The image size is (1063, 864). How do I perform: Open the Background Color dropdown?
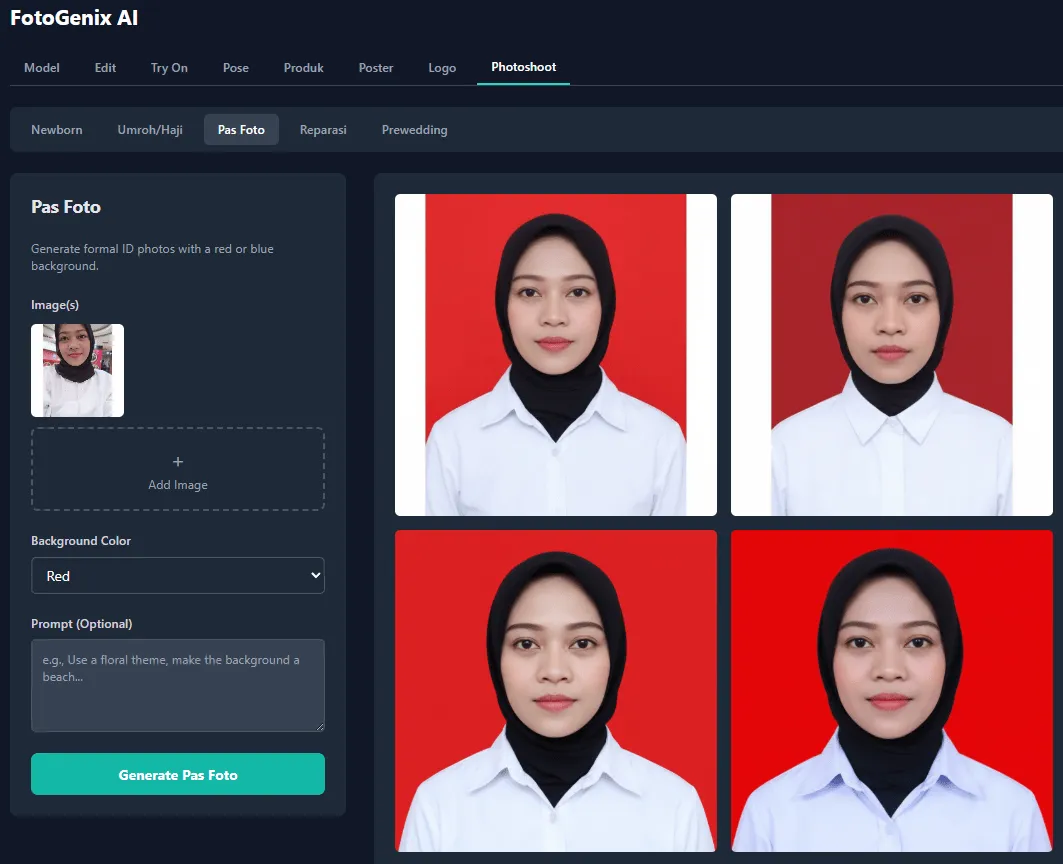(178, 576)
